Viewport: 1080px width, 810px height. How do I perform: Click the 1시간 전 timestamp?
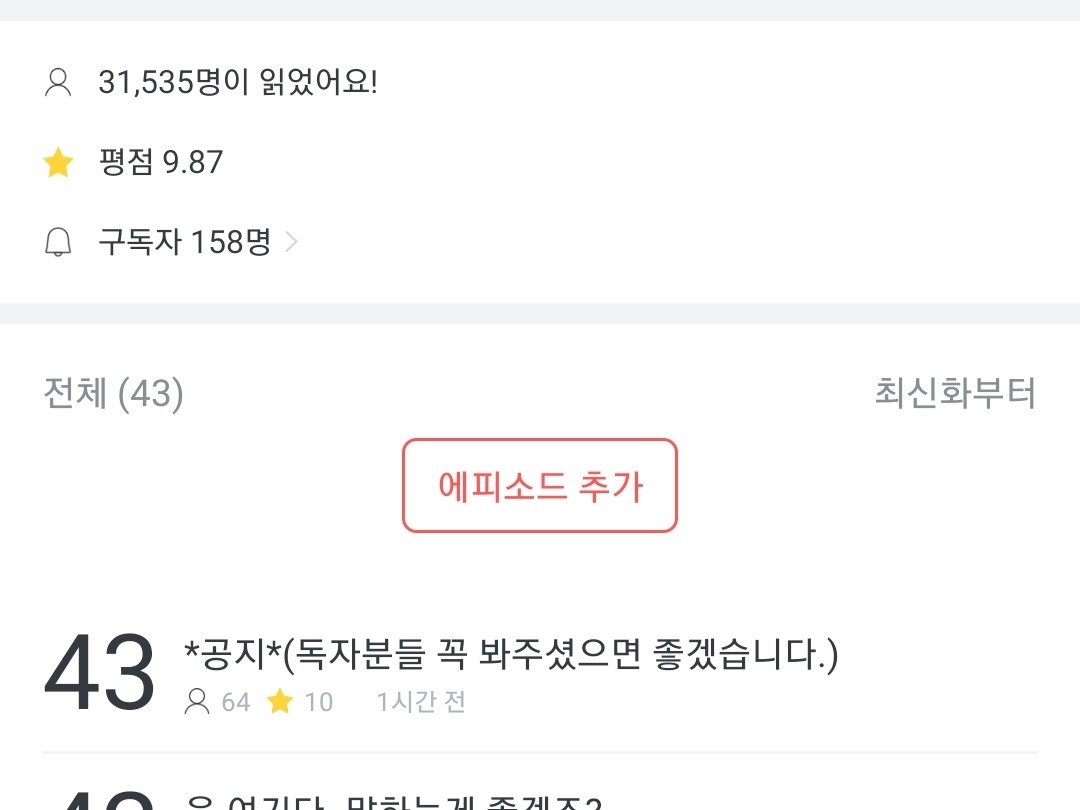pyautogui.click(x=421, y=702)
